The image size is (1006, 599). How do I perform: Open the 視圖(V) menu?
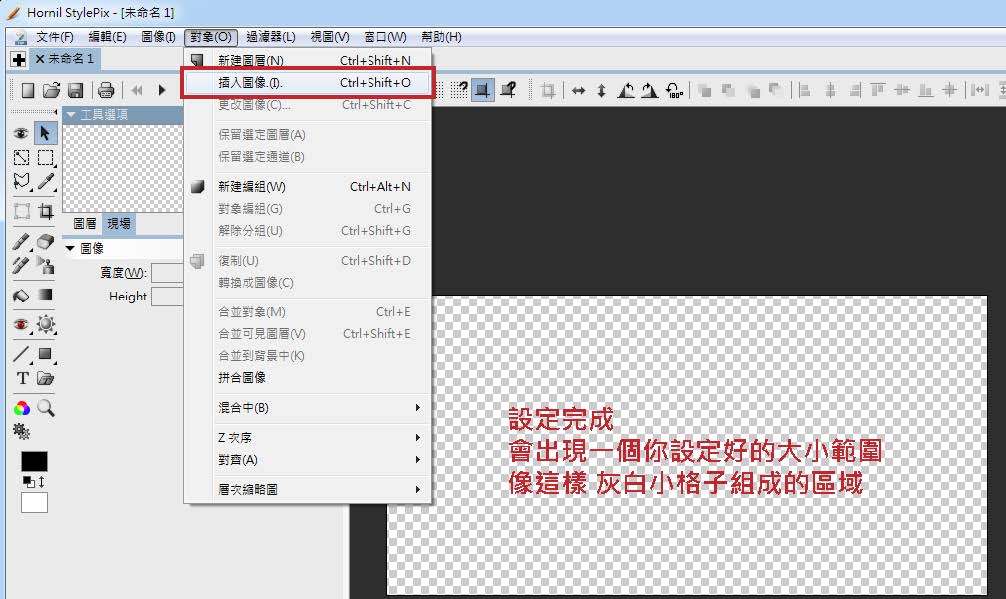click(x=330, y=37)
